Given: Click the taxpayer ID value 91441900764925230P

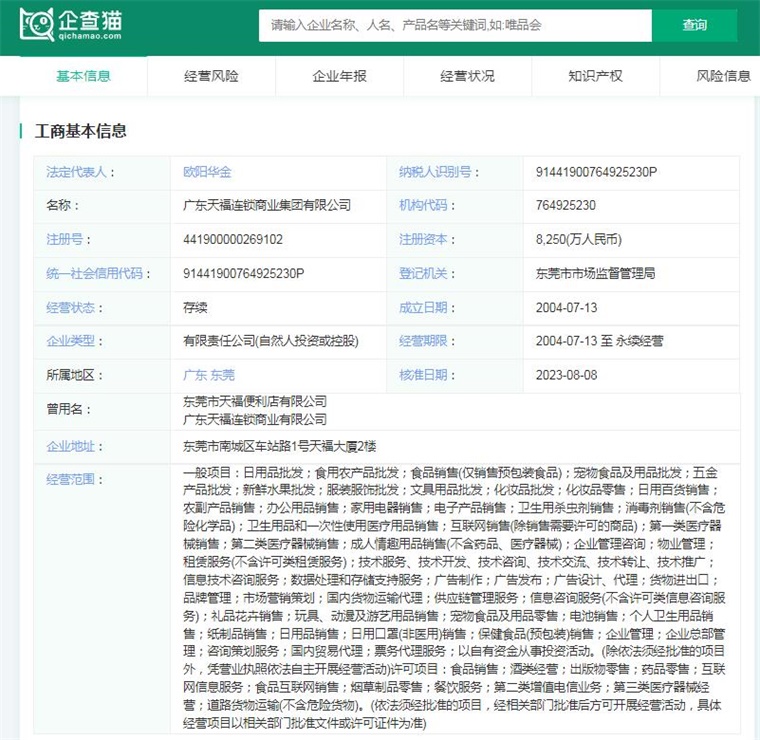Looking at the screenshot, I should pos(596,172).
